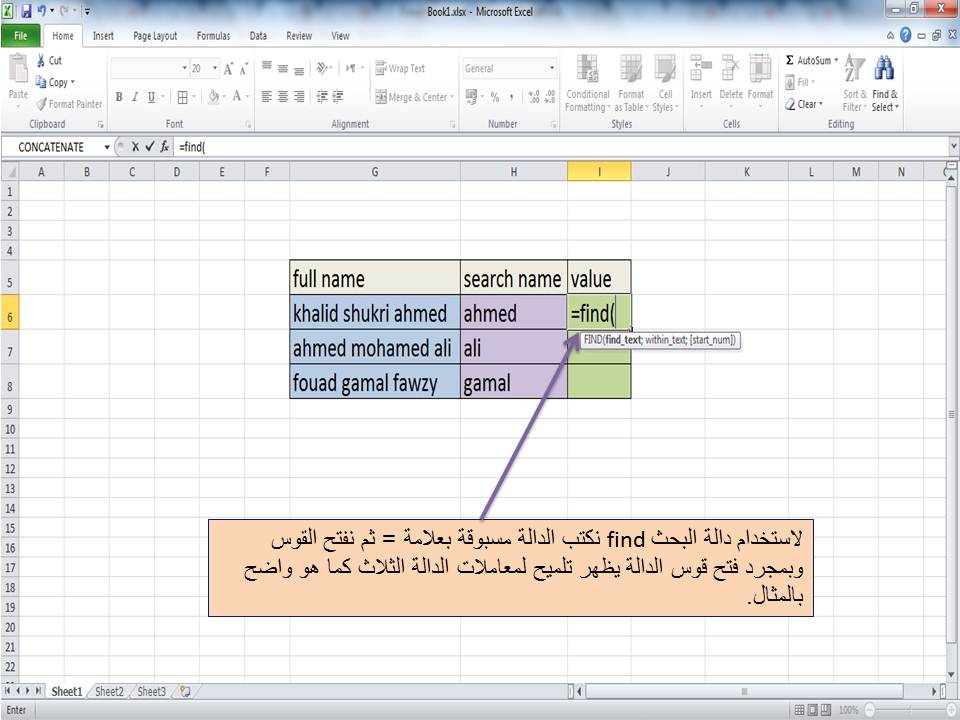Click the Decrease Decimal icon

click(x=550, y=97)
